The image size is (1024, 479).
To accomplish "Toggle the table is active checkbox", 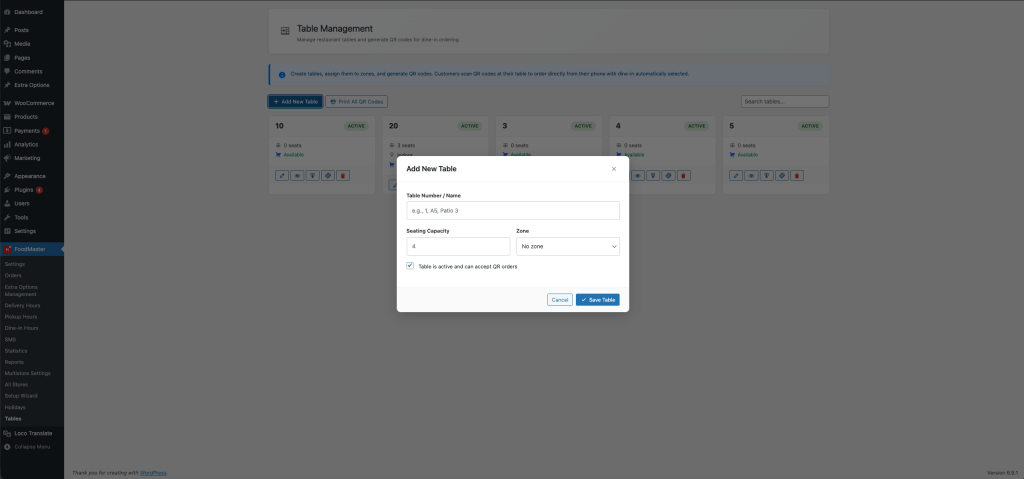I will (x=410, y=266).
